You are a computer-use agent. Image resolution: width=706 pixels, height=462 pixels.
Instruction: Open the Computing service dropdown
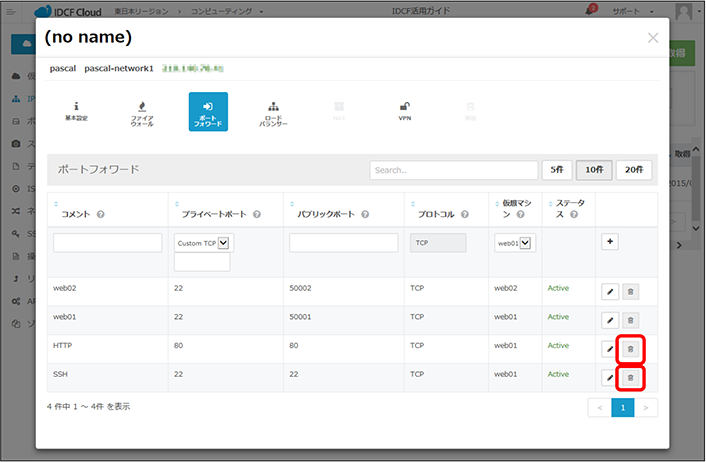tap(226, 11)
